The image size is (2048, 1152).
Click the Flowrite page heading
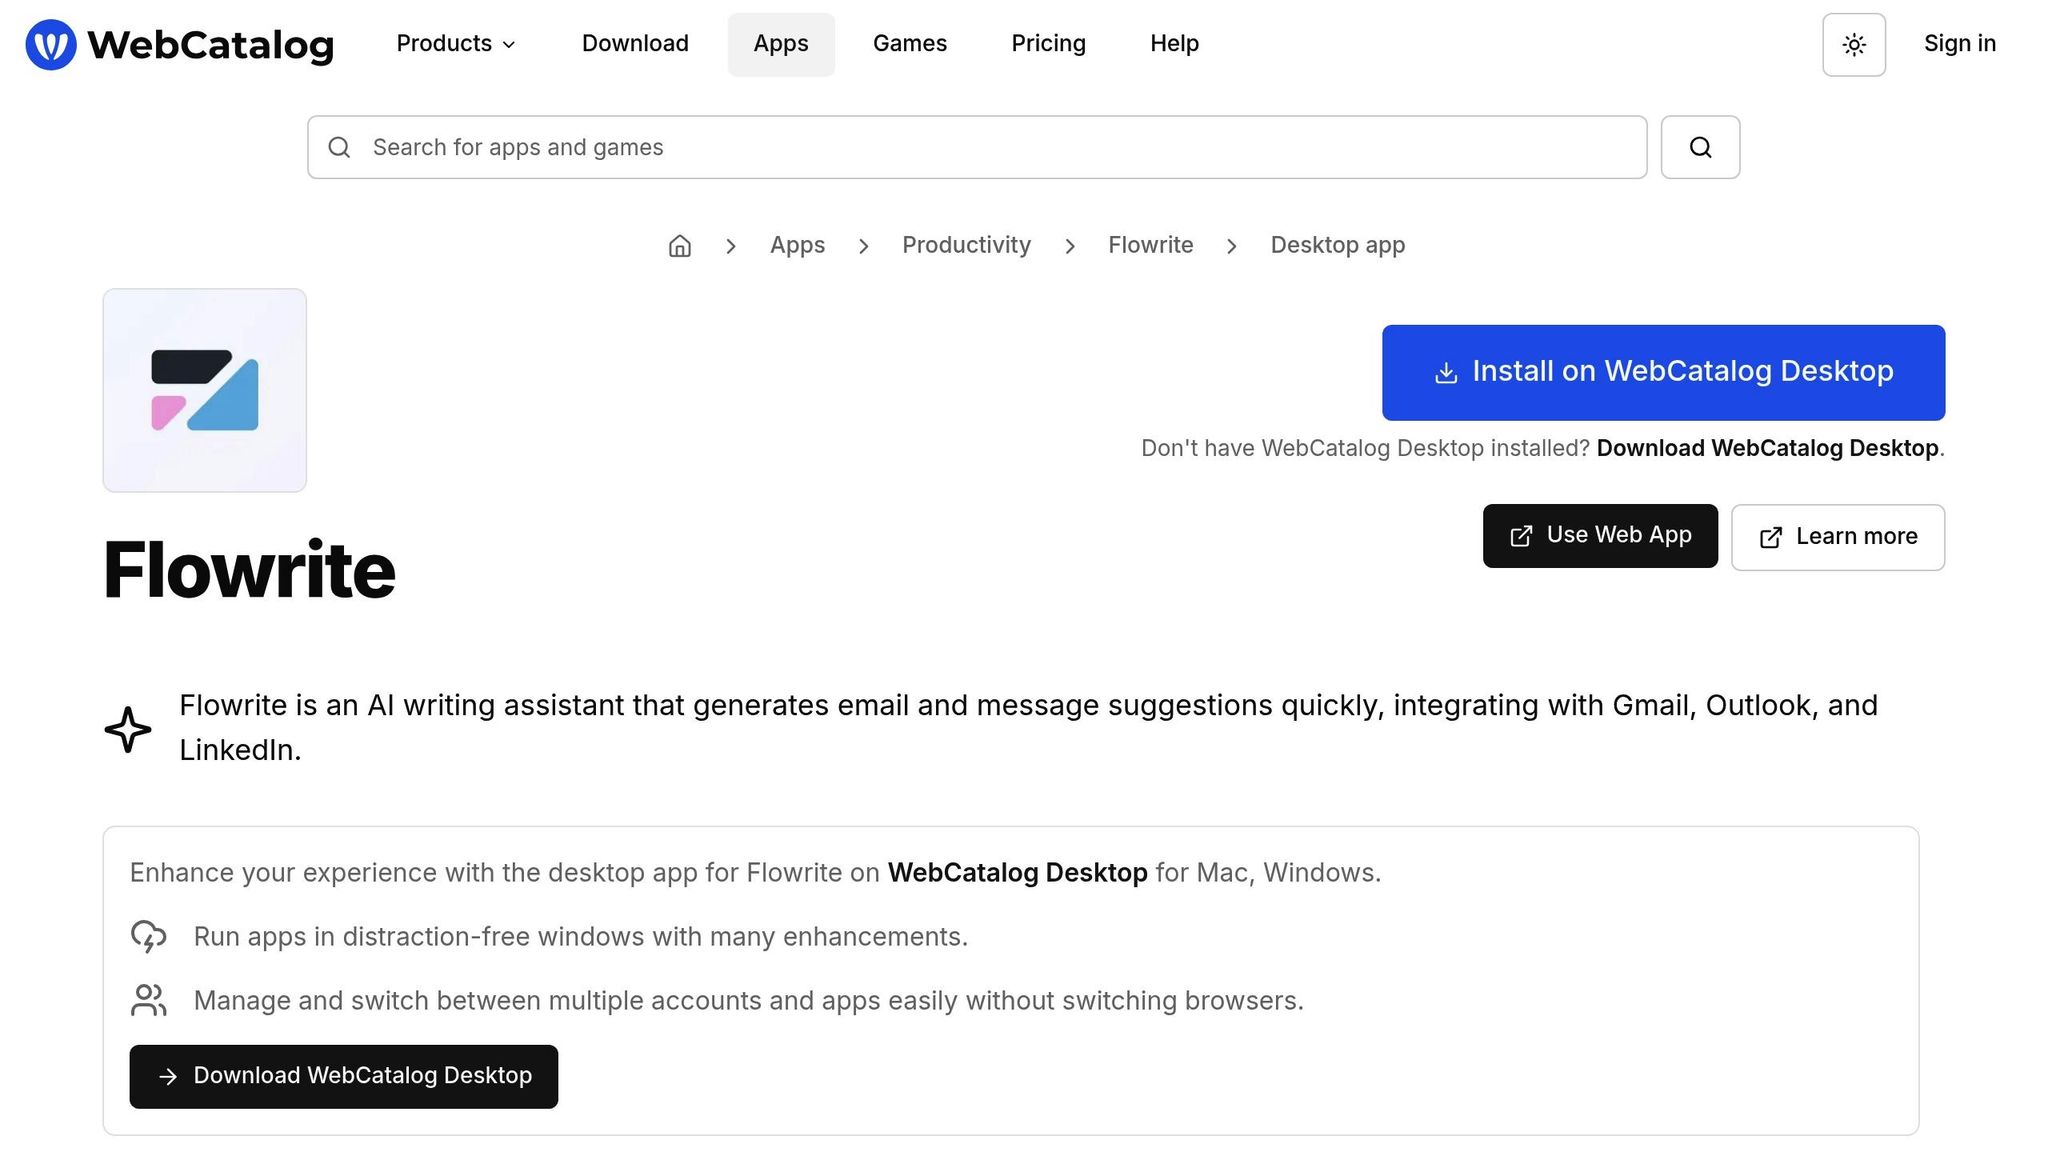(x=249, y=570)
